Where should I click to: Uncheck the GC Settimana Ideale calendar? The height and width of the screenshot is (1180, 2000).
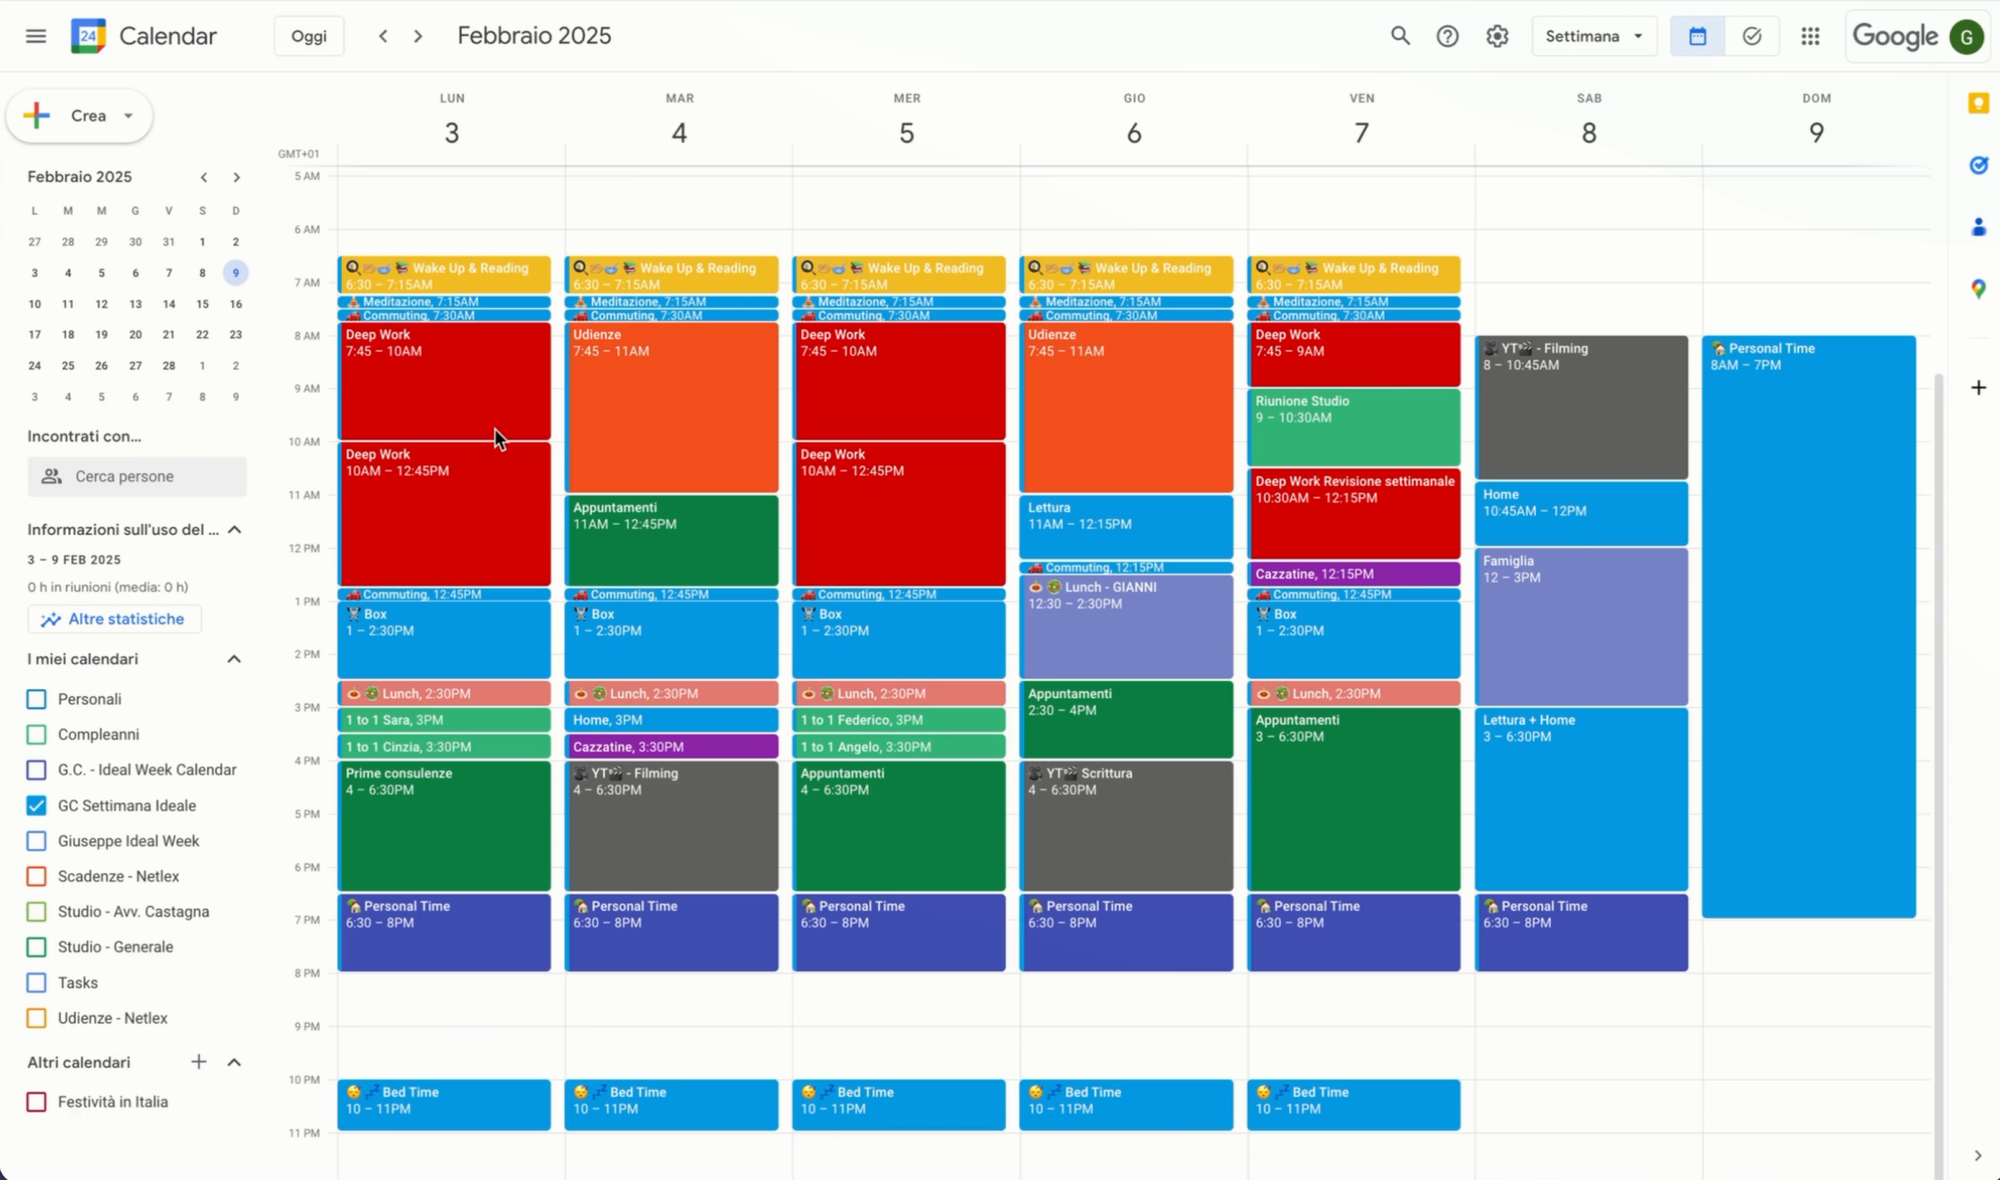click(x=37, y=805)
